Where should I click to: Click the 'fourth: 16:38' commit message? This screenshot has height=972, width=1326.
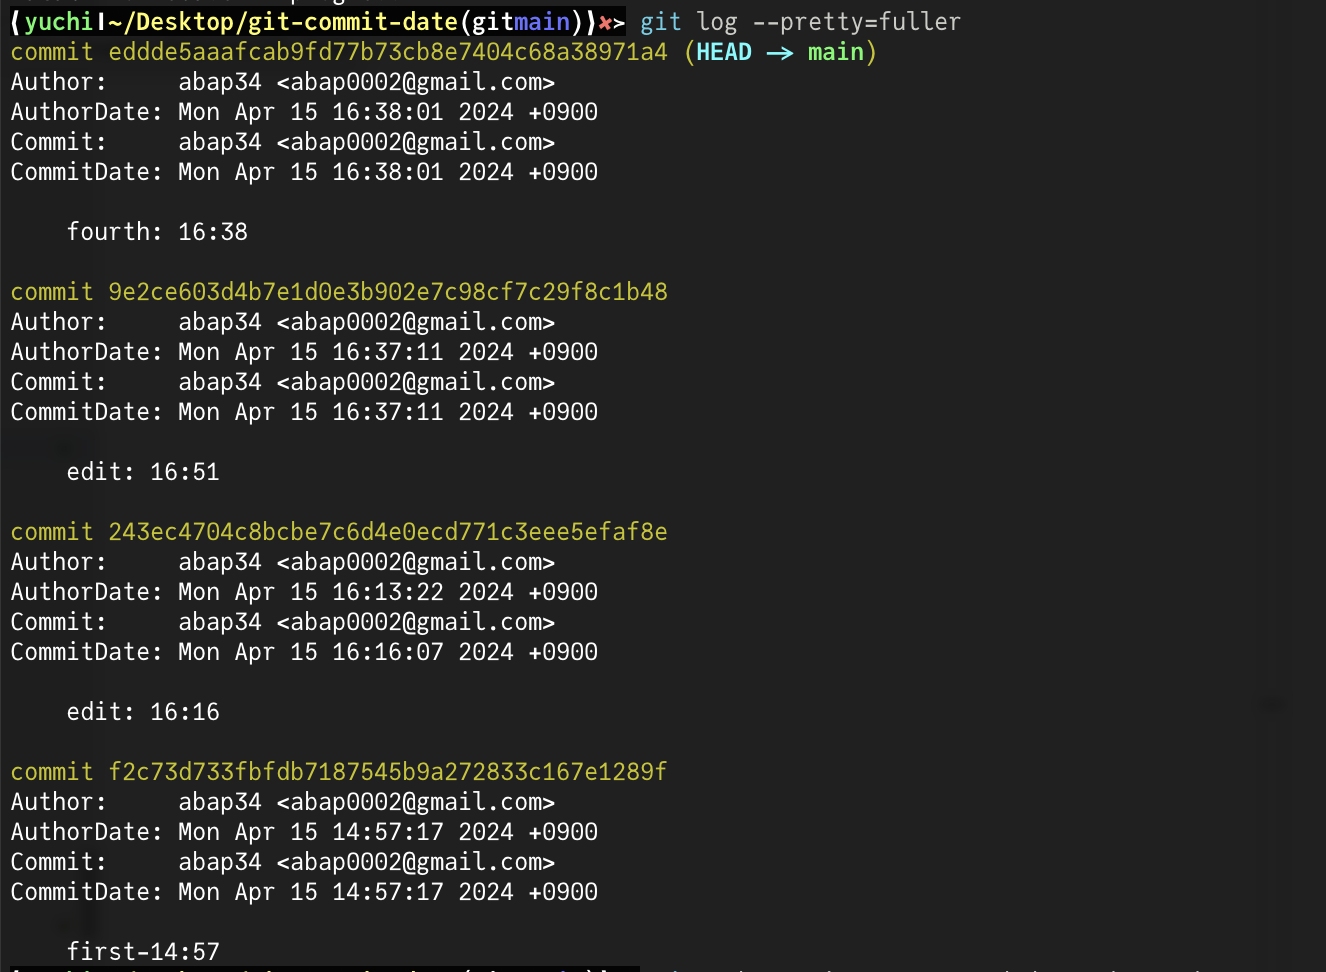(157, 232)
